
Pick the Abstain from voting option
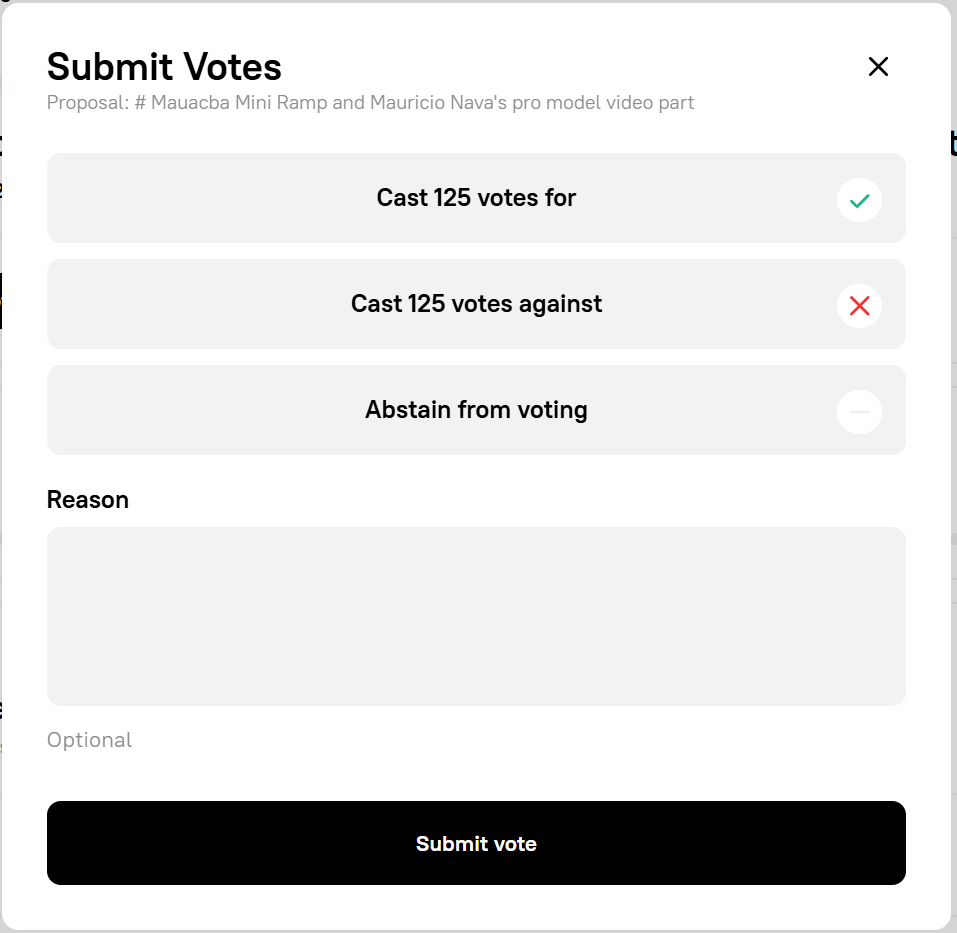476,410
